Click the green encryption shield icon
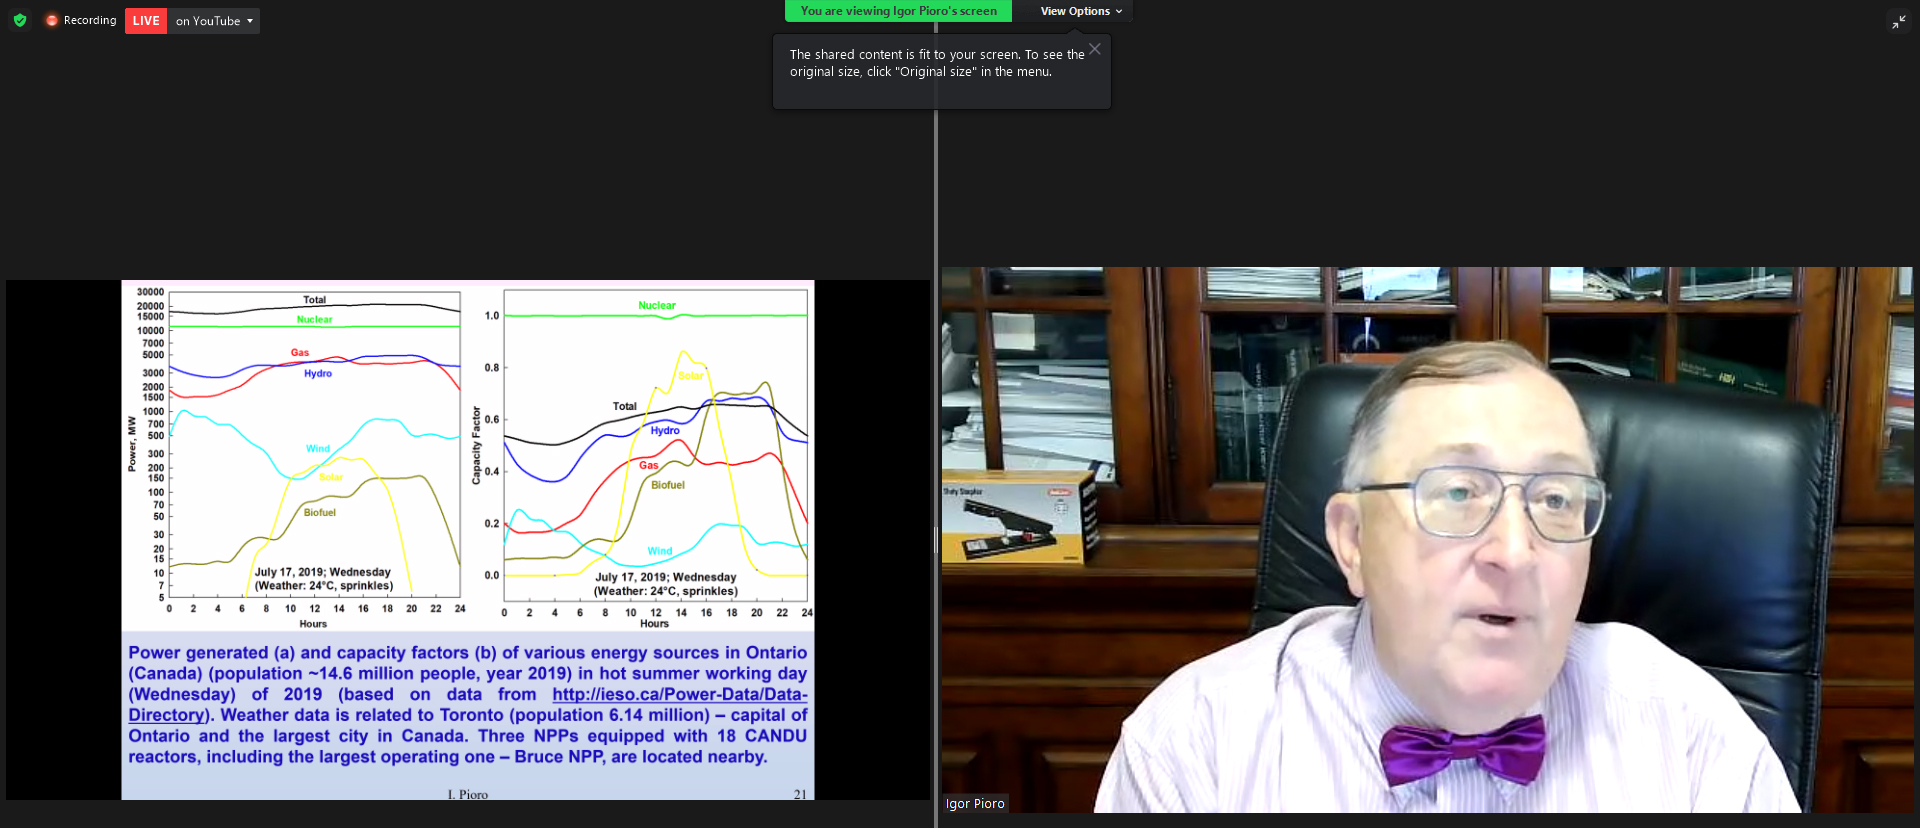1920x828 pixels. pos(20,20)
